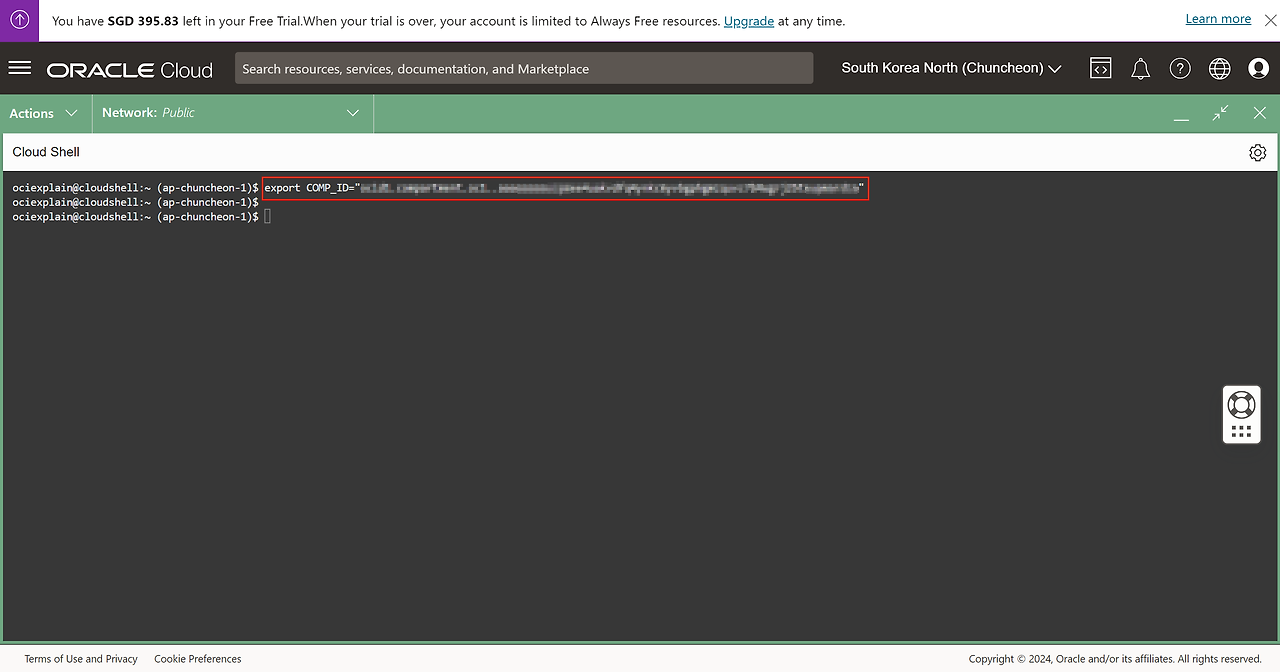Open Terms of Use and Privacy
Image resolution: width=1280 pixels, height=672 pixels.
81,659
